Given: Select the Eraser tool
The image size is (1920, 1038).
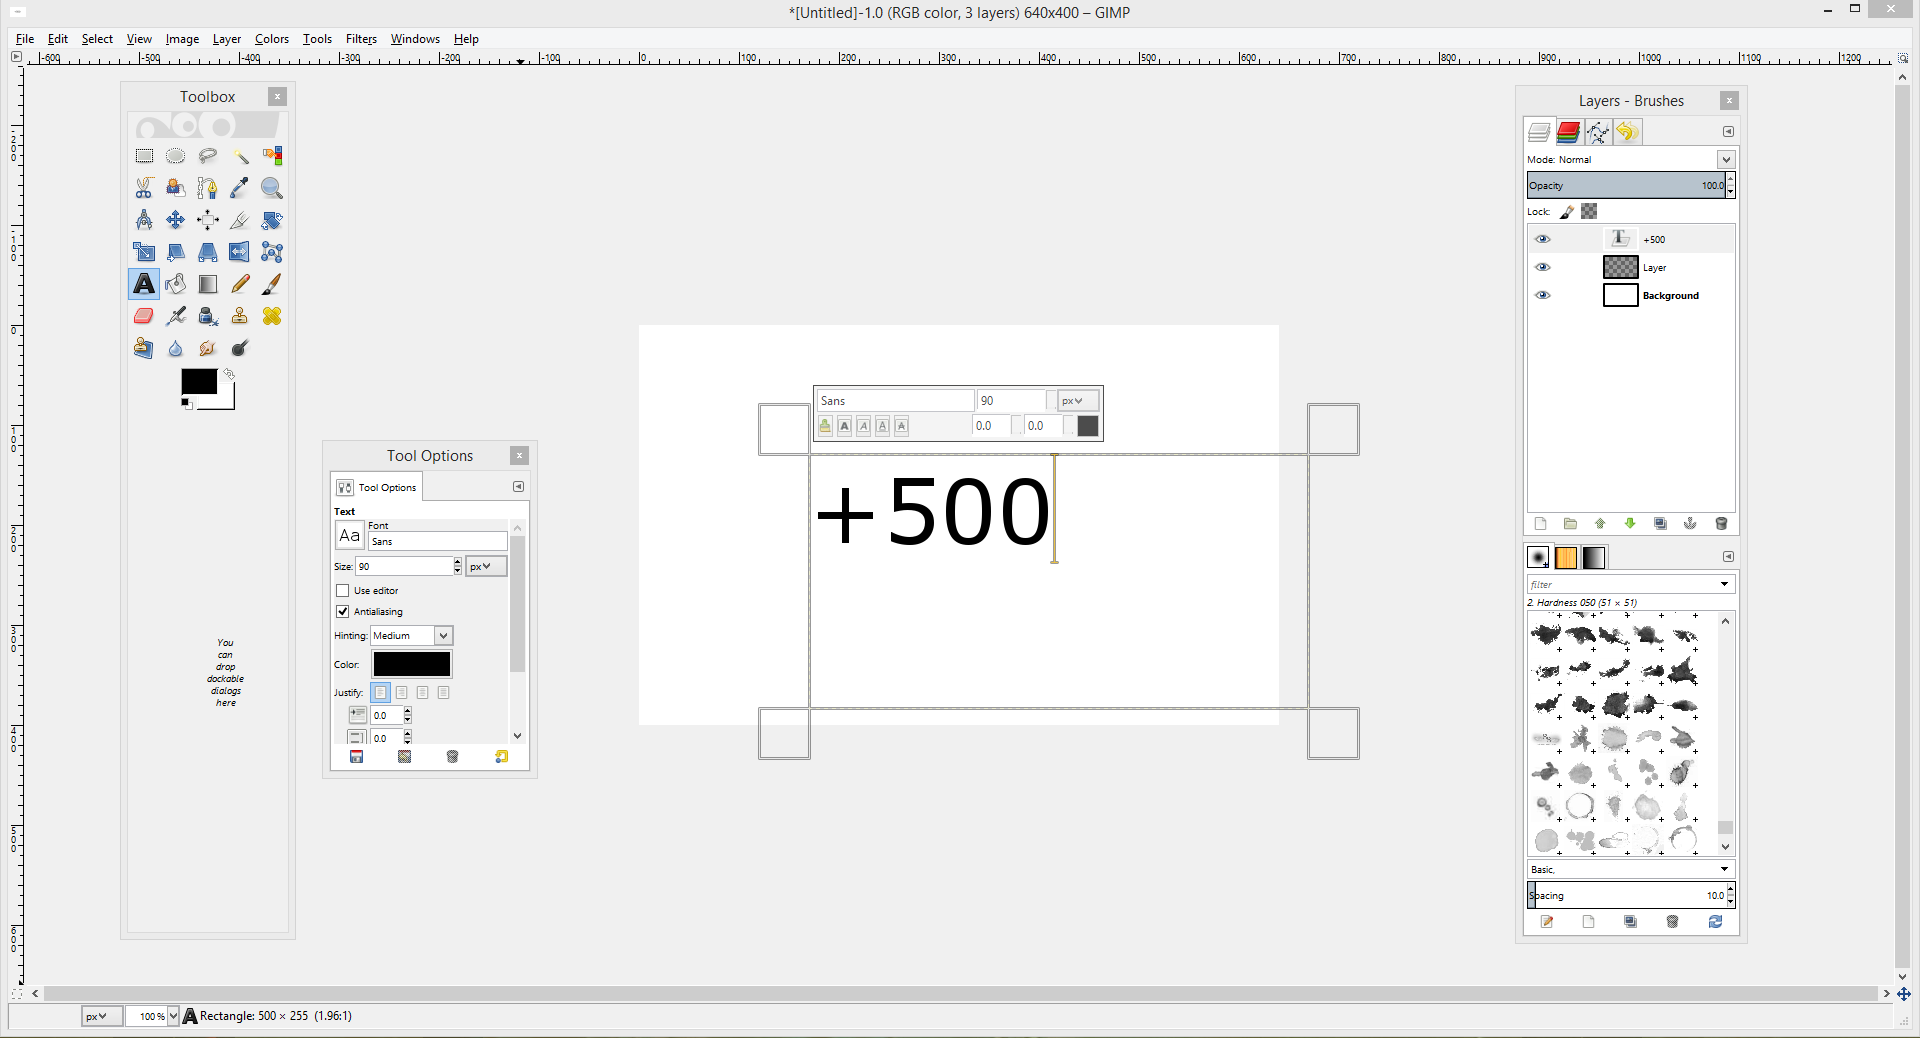Looking at the screenshot, I should click(144, 316).
